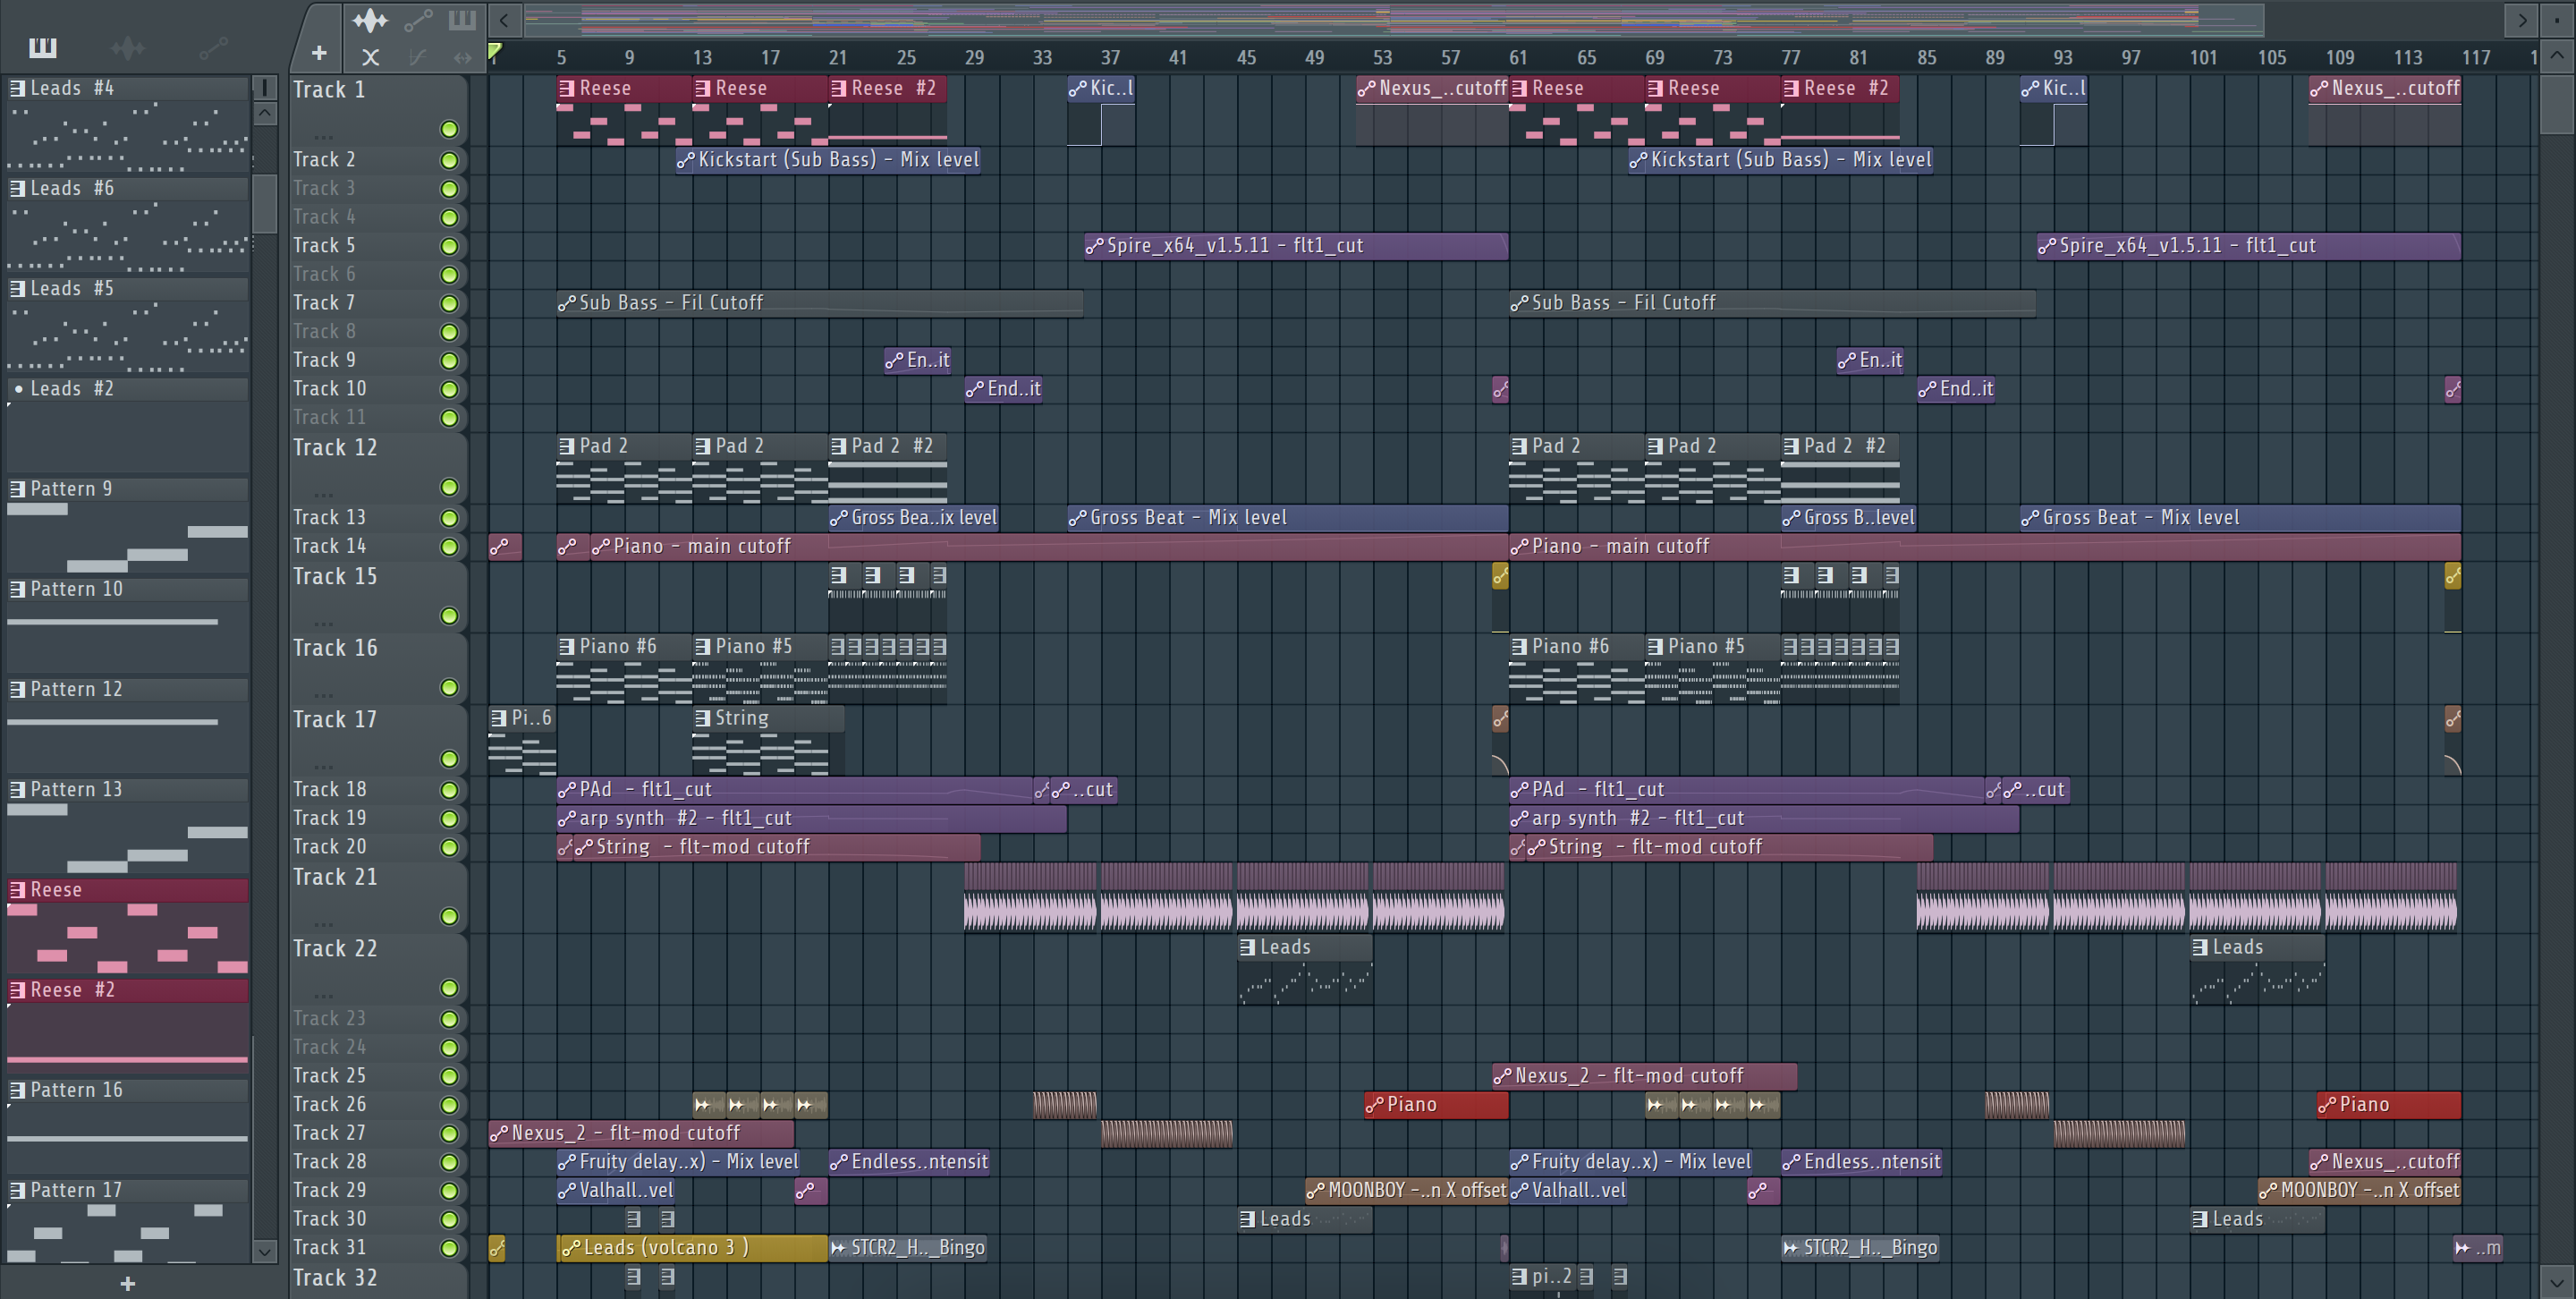Click the picker scrollbar up arrow

click(x=264, y=113)
